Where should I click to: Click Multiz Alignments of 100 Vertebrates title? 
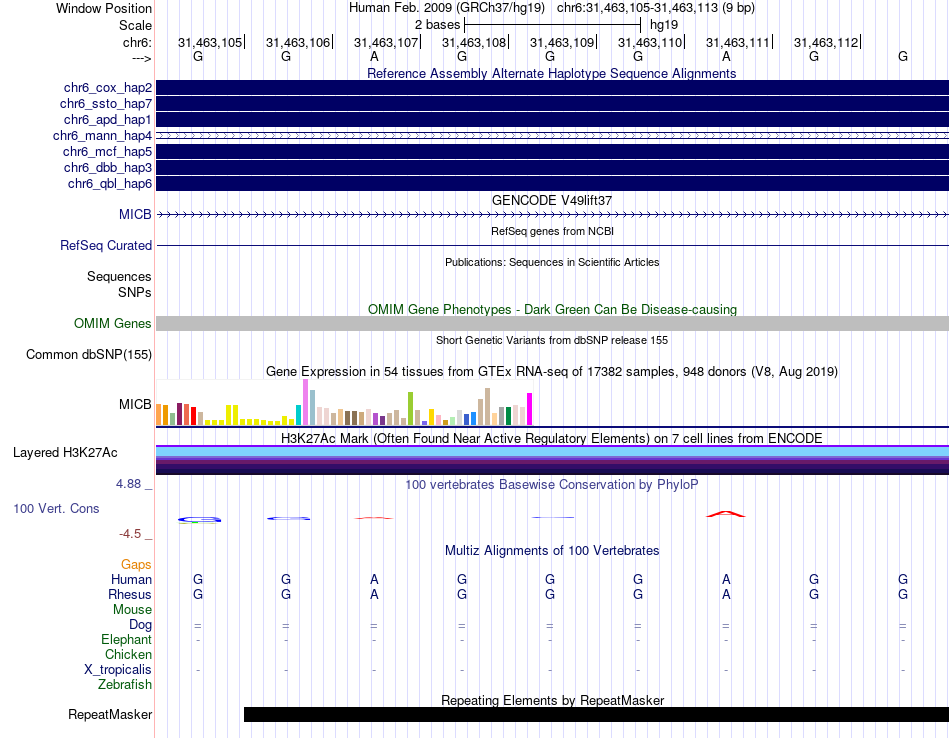point(552,551)
